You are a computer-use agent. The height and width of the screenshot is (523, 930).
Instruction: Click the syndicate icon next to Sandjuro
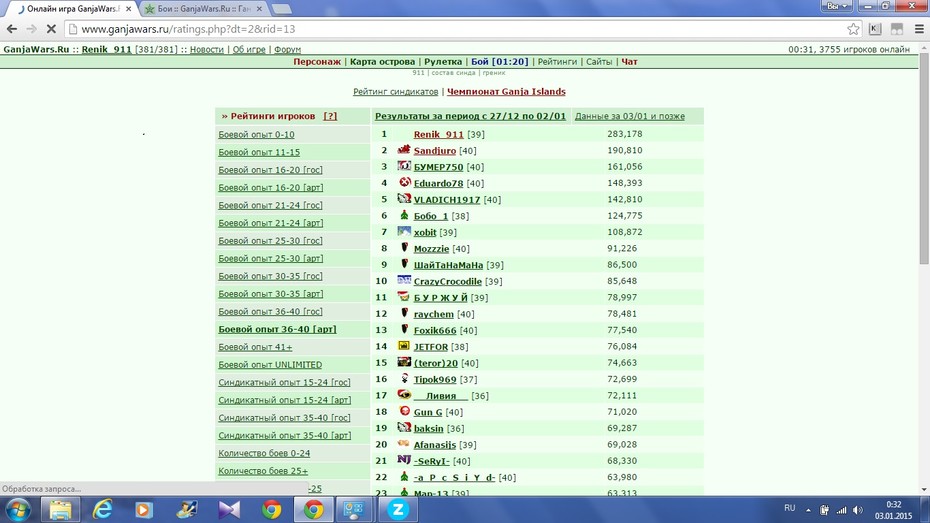pos(404,149)
